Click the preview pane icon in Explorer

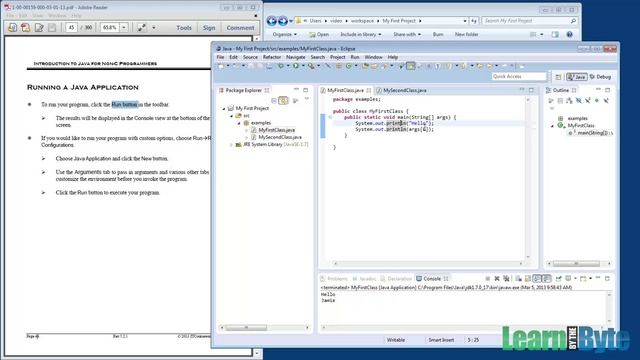[x=555, y=35]
